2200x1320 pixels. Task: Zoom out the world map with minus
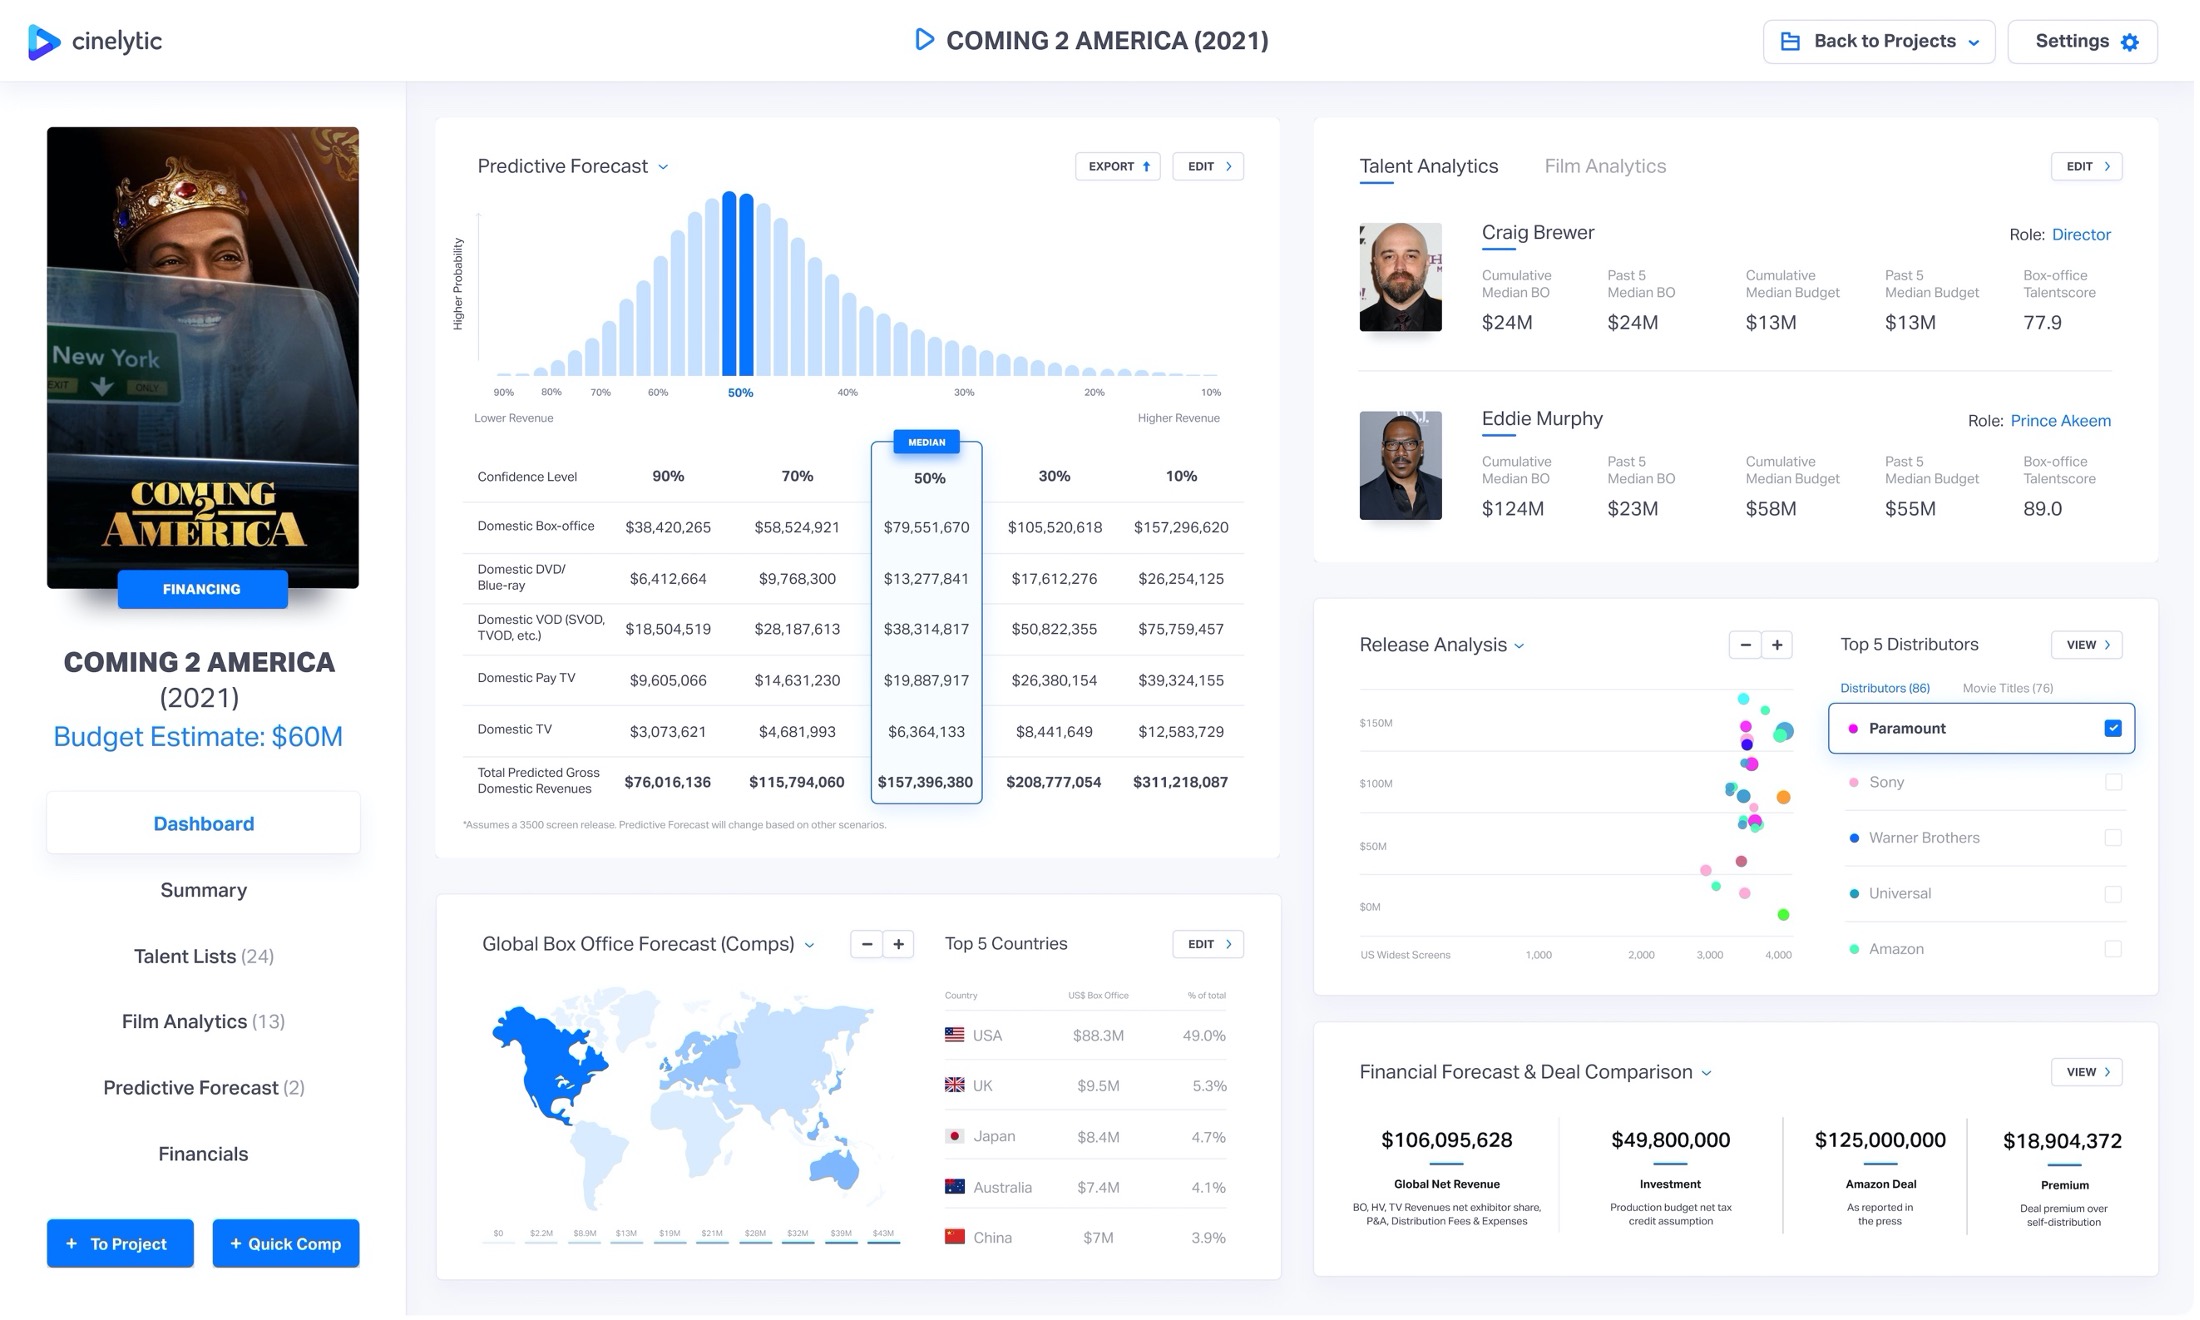[866, 944]
